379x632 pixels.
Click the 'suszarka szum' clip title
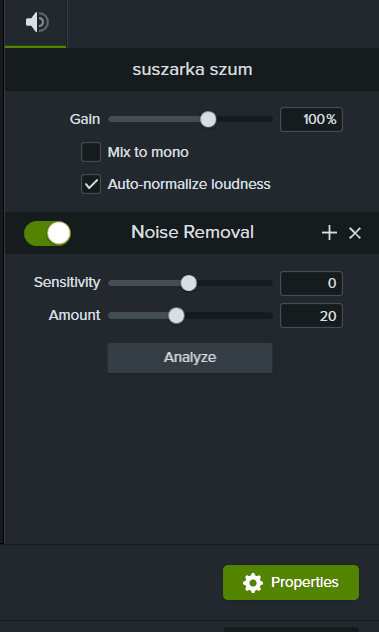192,69
